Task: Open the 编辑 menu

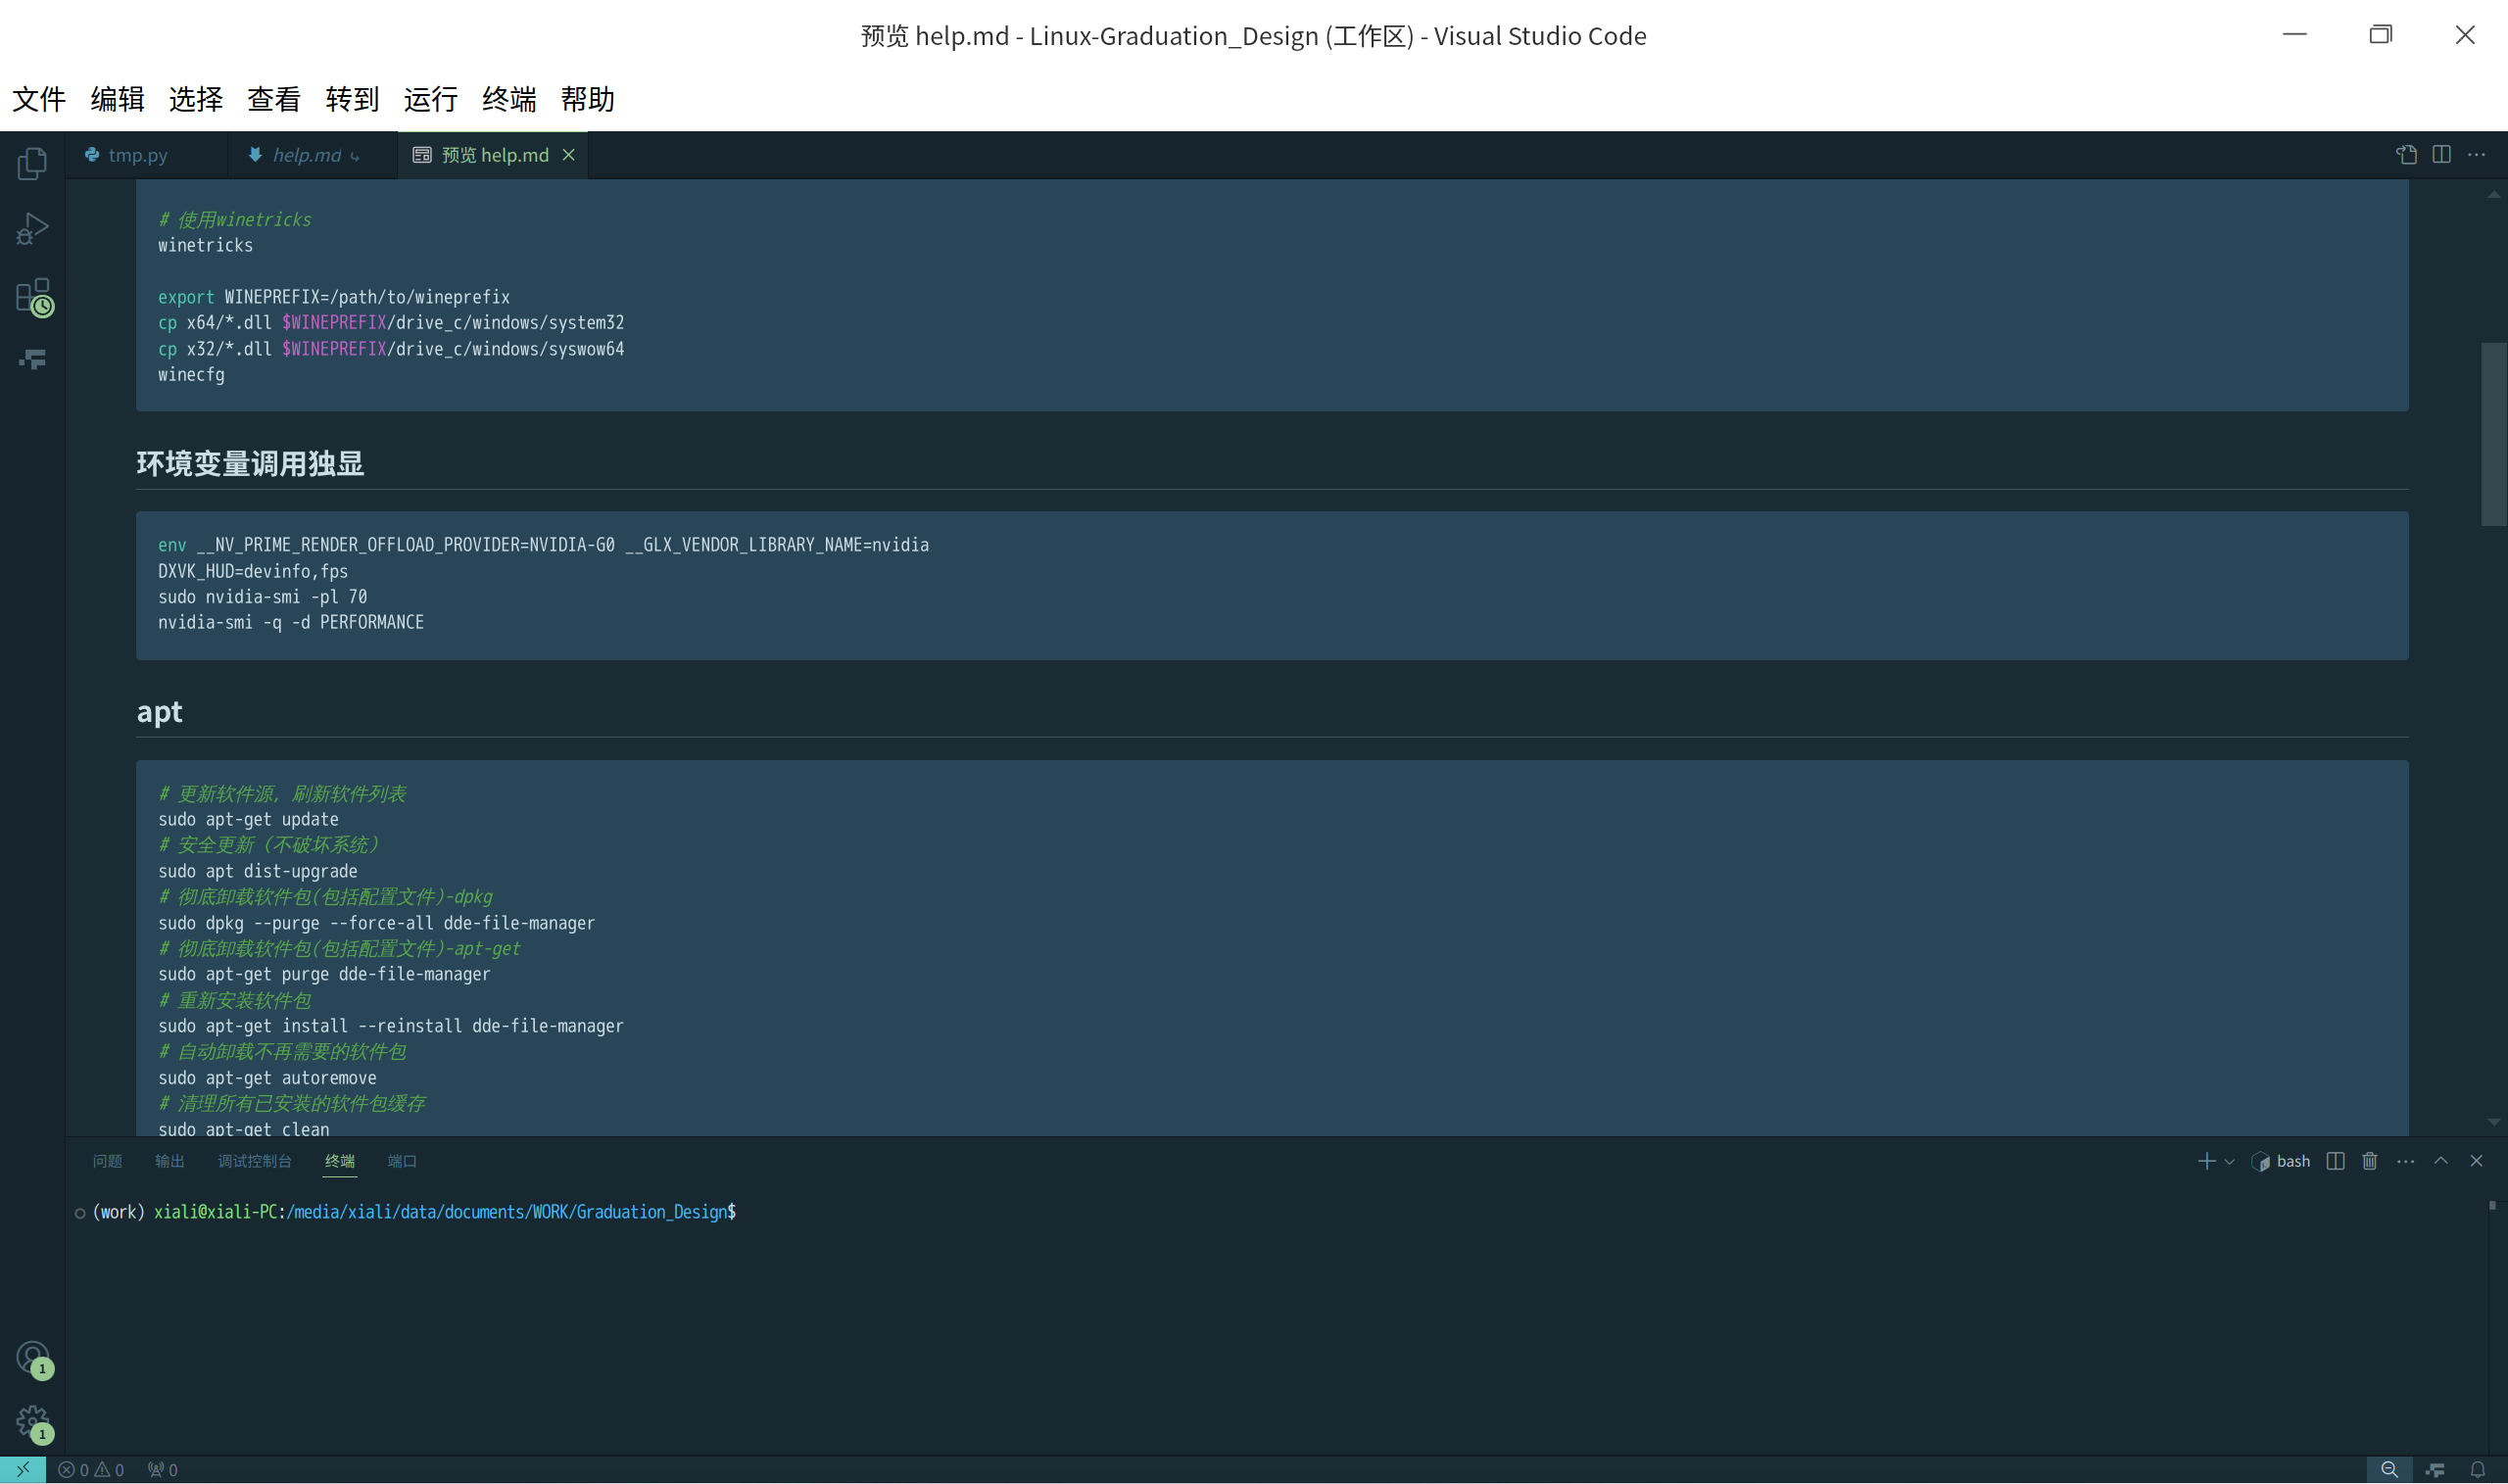Action: coord(117,99)
